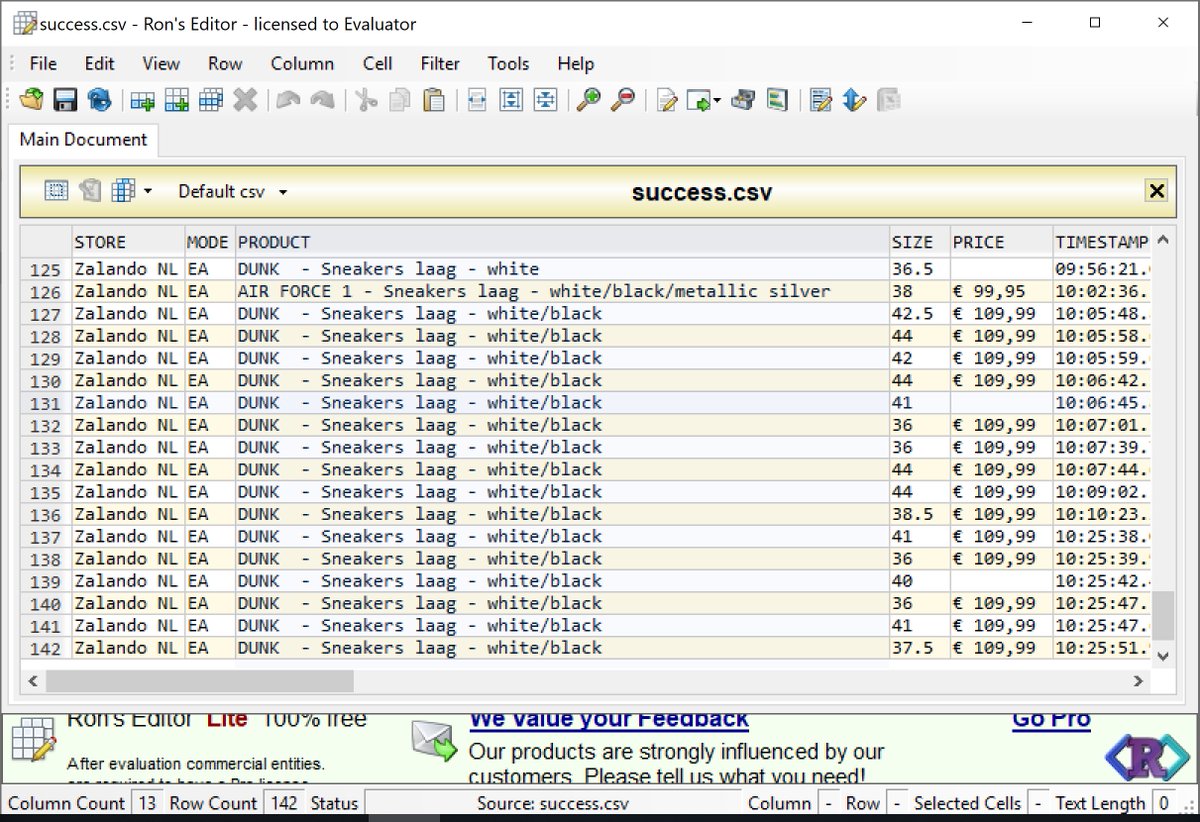Click the blue table grid icon in document header
Screen dimensions: 1200x822
(123, 190)
